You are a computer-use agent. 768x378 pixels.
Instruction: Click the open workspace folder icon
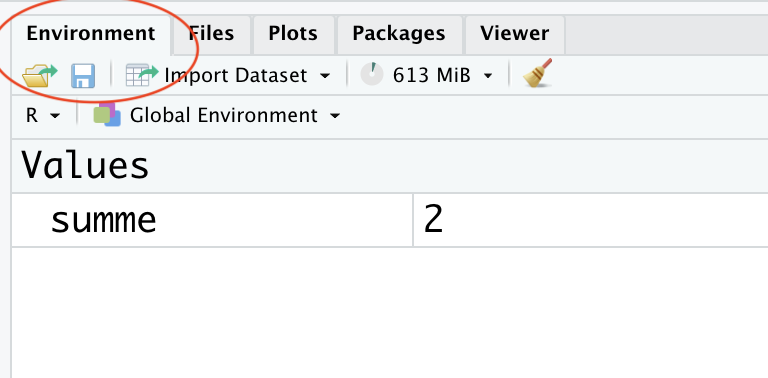point(40,76)
